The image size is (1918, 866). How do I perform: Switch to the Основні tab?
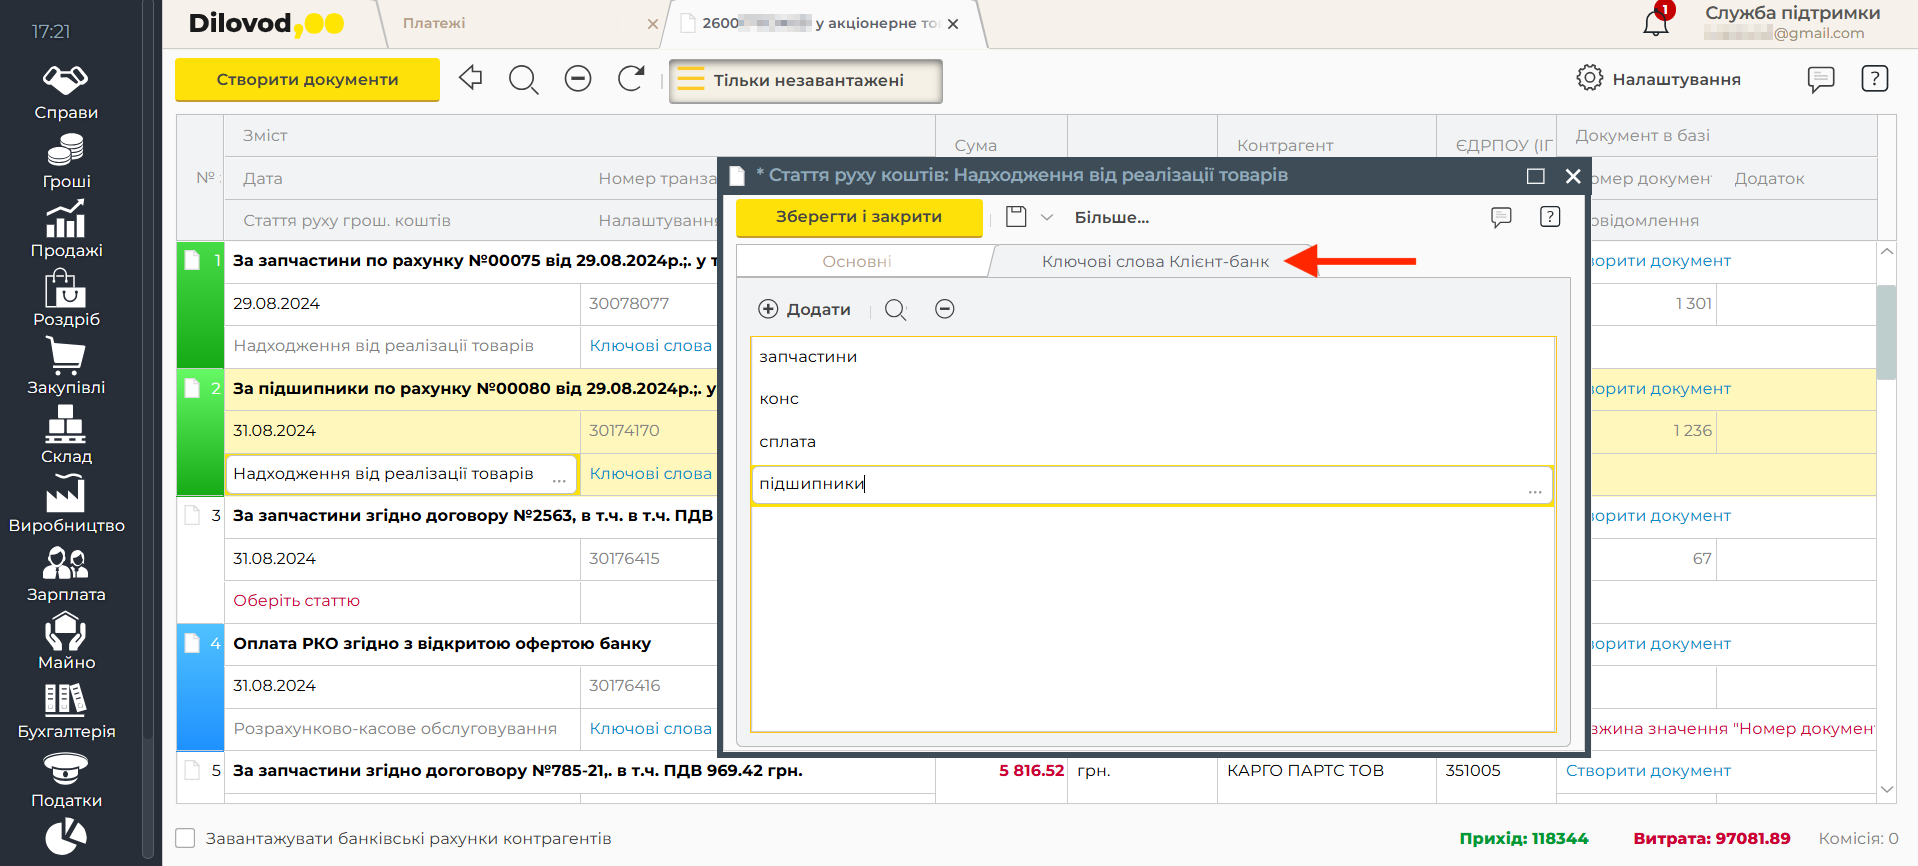click(x=857, y=261)
